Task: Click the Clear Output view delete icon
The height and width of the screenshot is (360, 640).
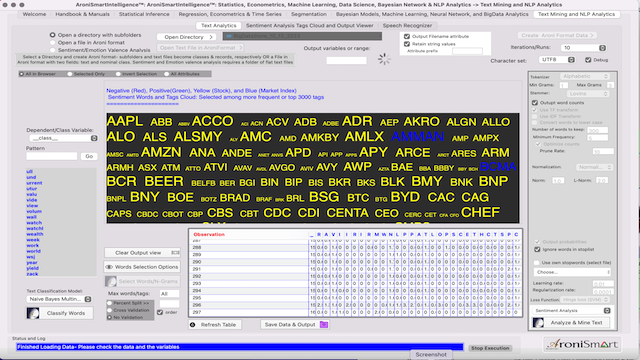Action: coord(175,253)
